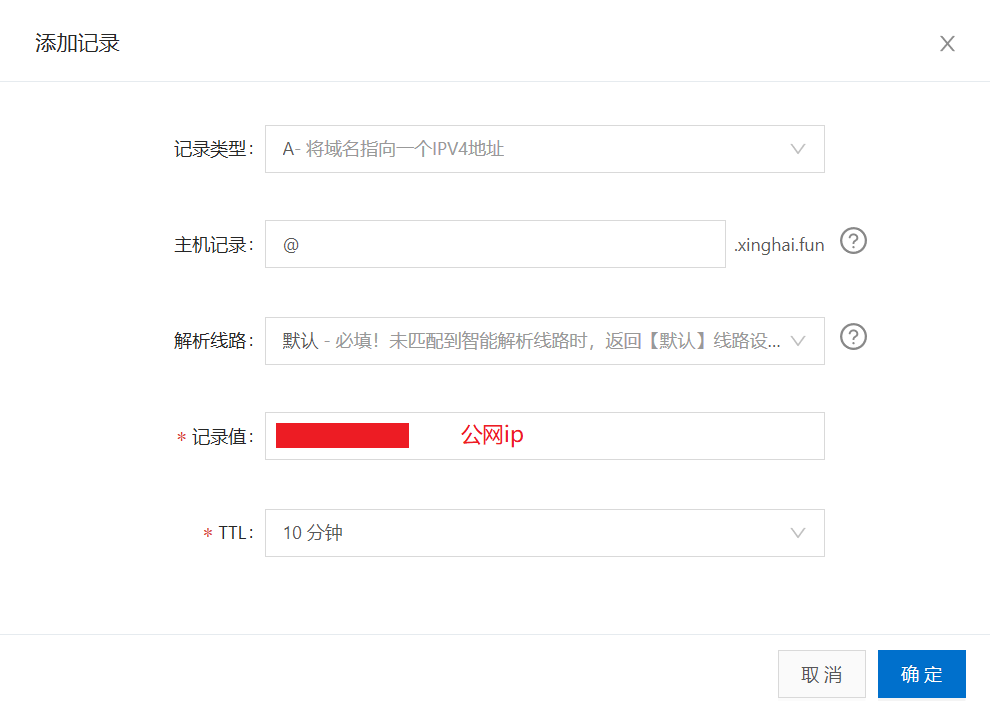Open help icon next to 解析线路 dropdown
This screenshot has width=990, height=709.
coord(853,337)
